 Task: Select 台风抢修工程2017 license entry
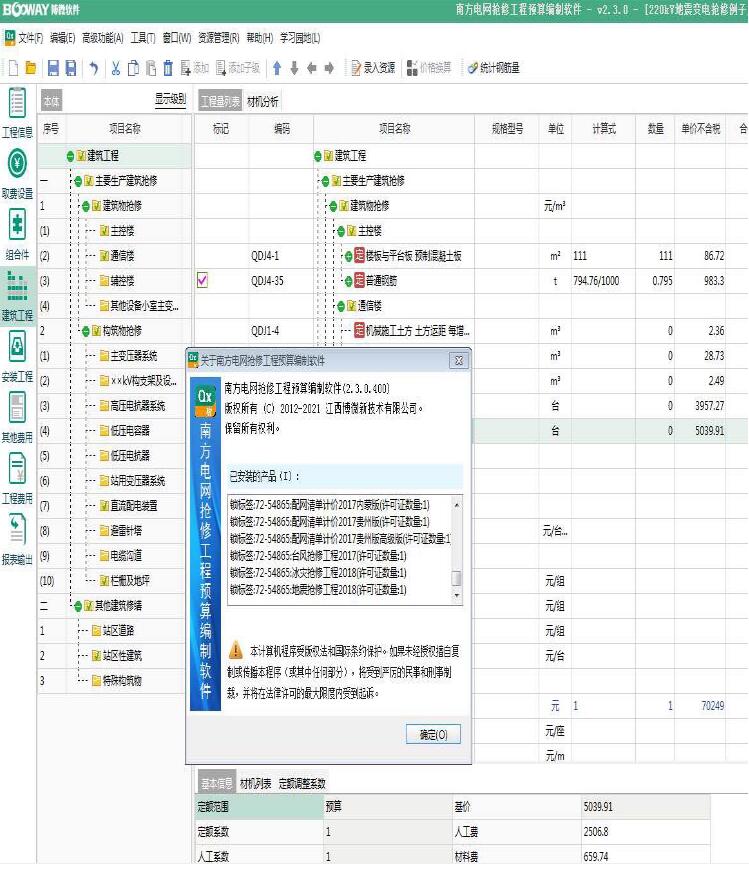[x=318, y=555]
